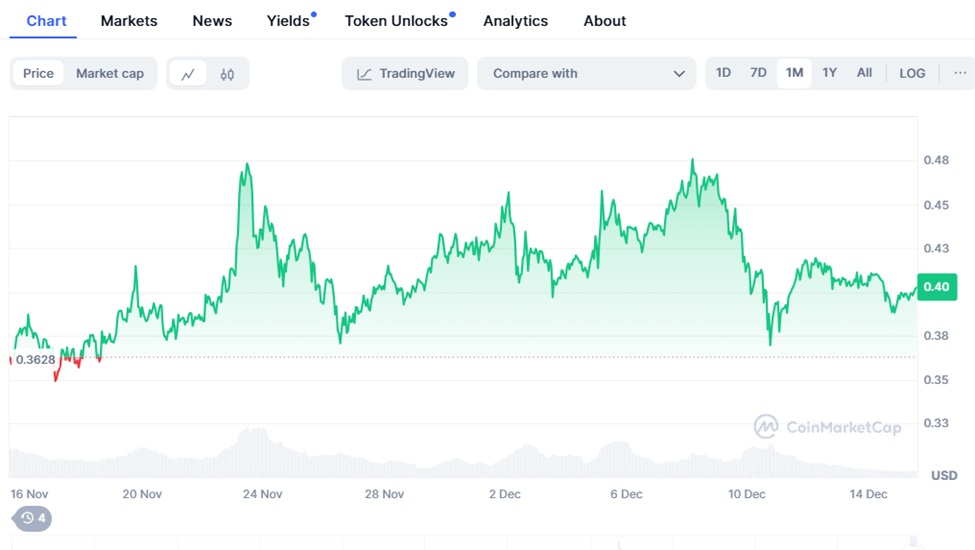Viewport: 975px width, 550px height.
Task: Go to the Token Unlocks tab
Action: click(396, 21)
